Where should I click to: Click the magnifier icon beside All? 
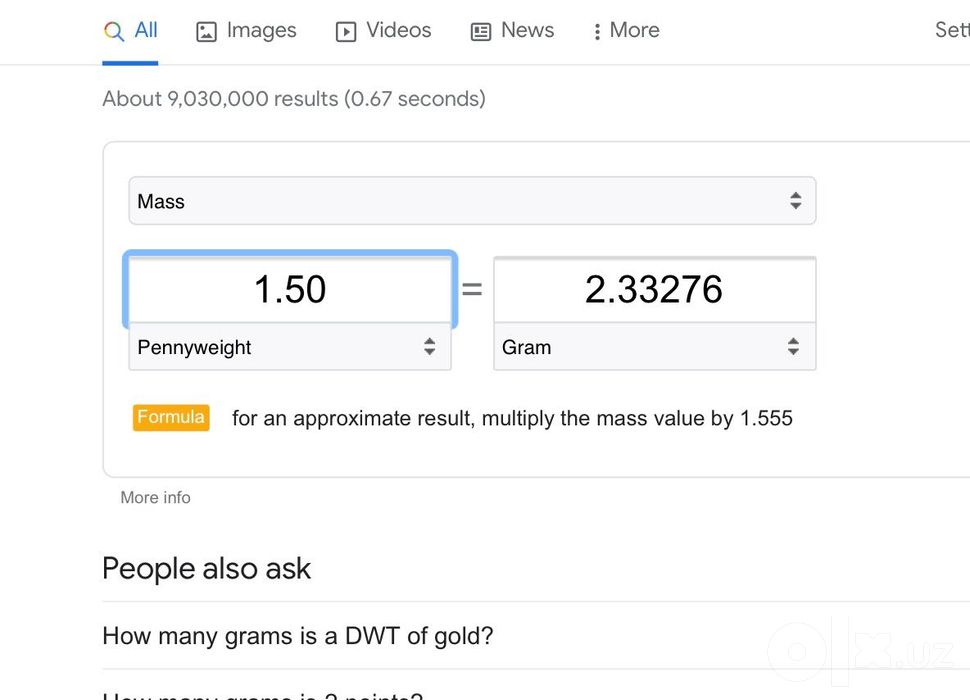pos(114,31)
